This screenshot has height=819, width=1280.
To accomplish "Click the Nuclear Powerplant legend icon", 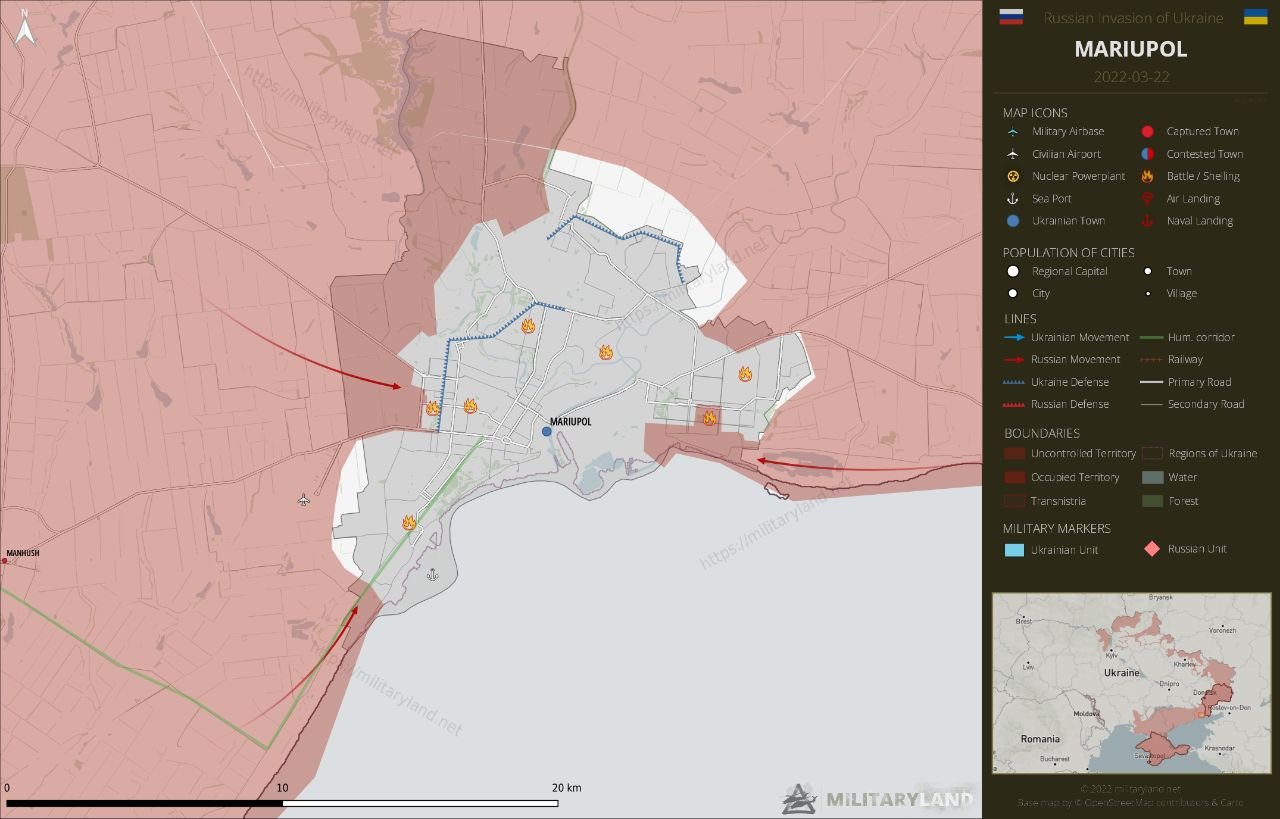I will point(1013,176).
